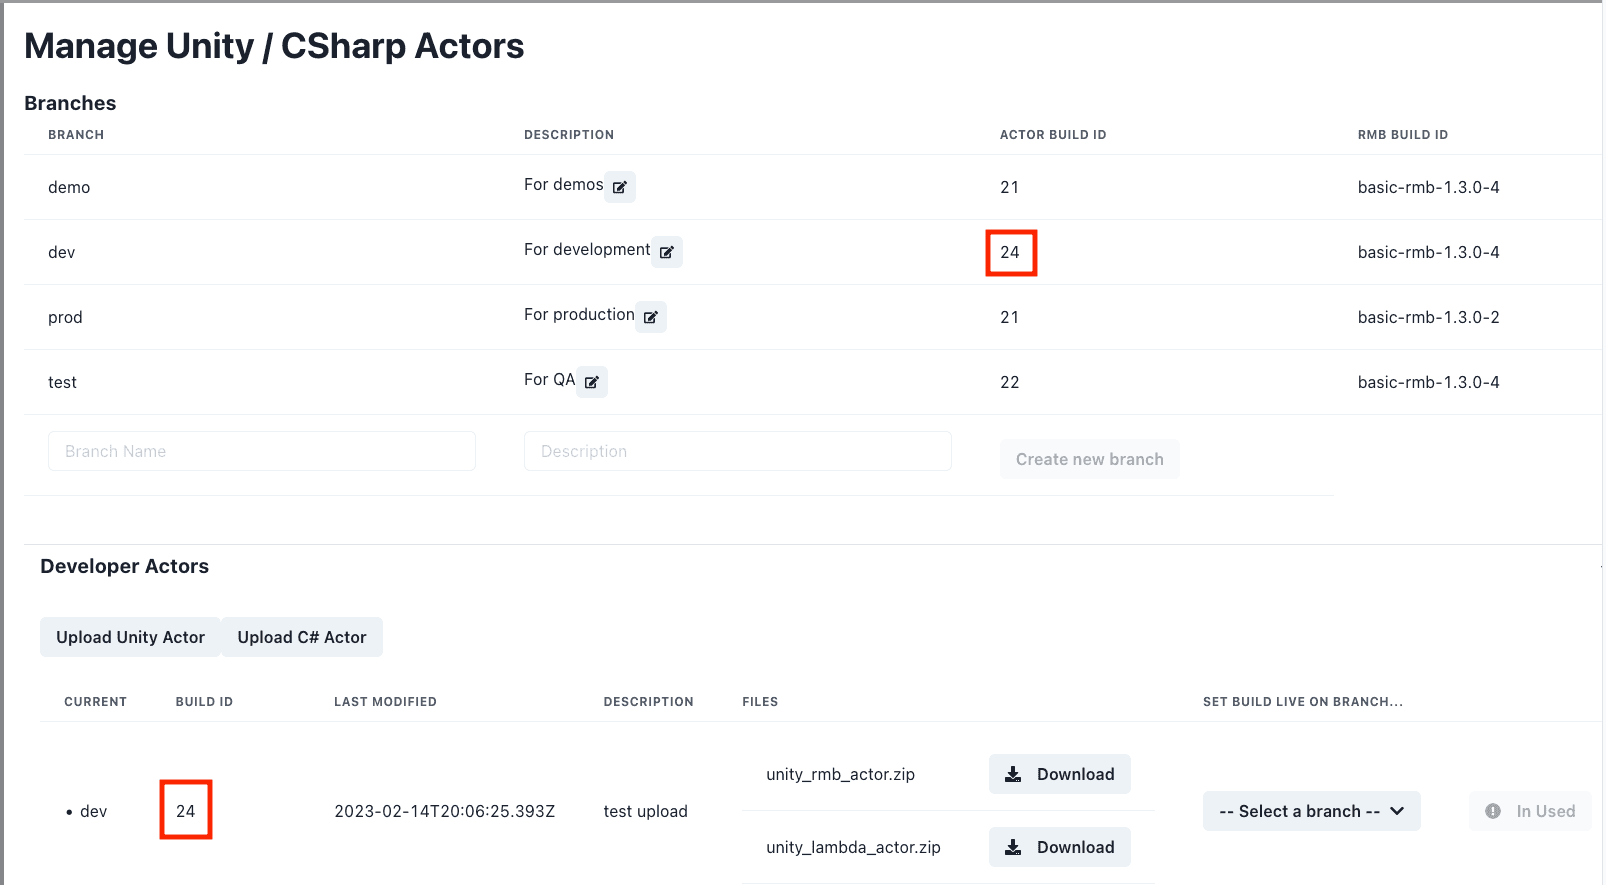Edit the 'For QA' description icon
1606x885 pixels.
pyautogui.click(x=592, y=382)
